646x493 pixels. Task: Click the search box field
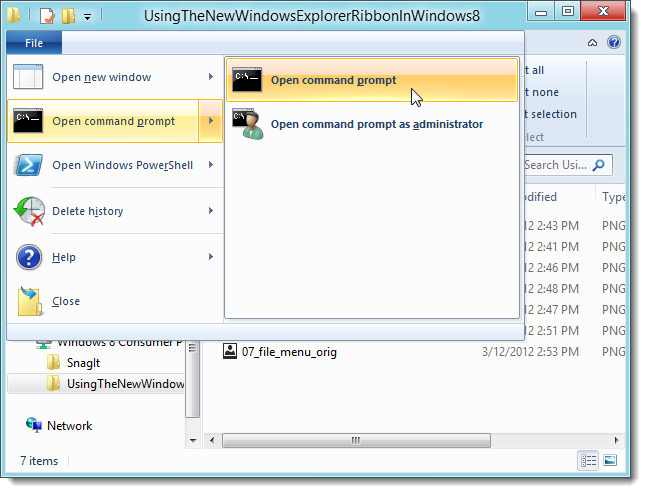(x=568, y=165)
